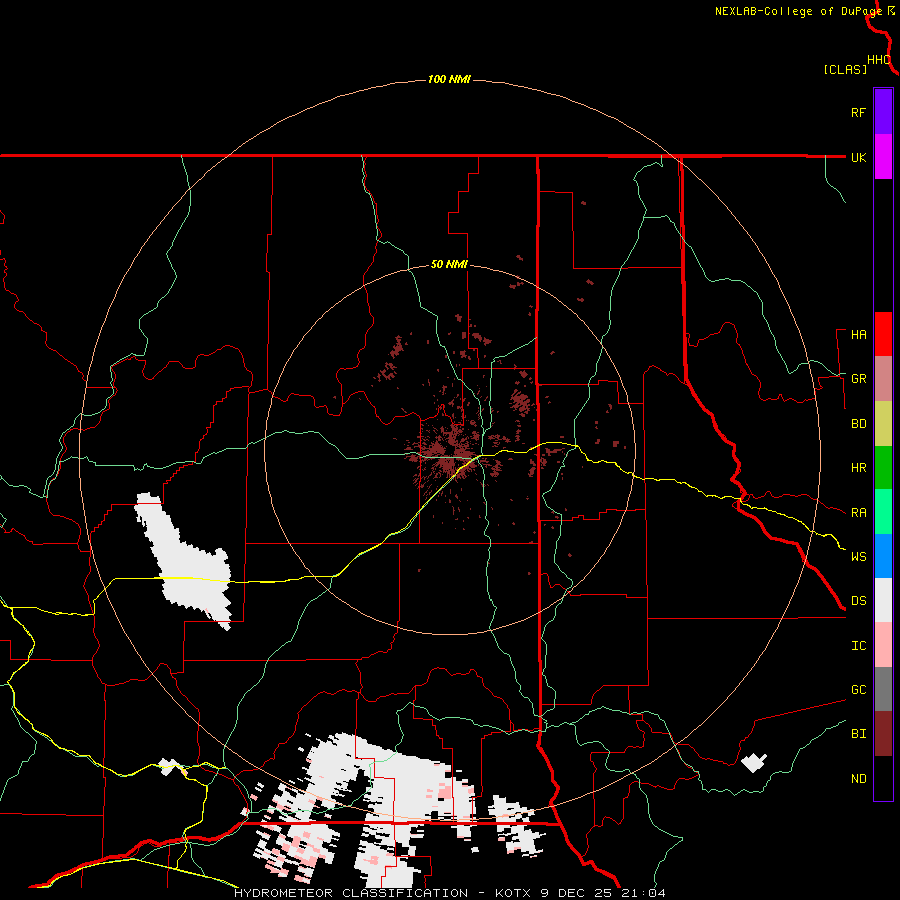Select the GR legend color block
The height and width of the screenshot is (900, 900).
[x=883, y=378]
